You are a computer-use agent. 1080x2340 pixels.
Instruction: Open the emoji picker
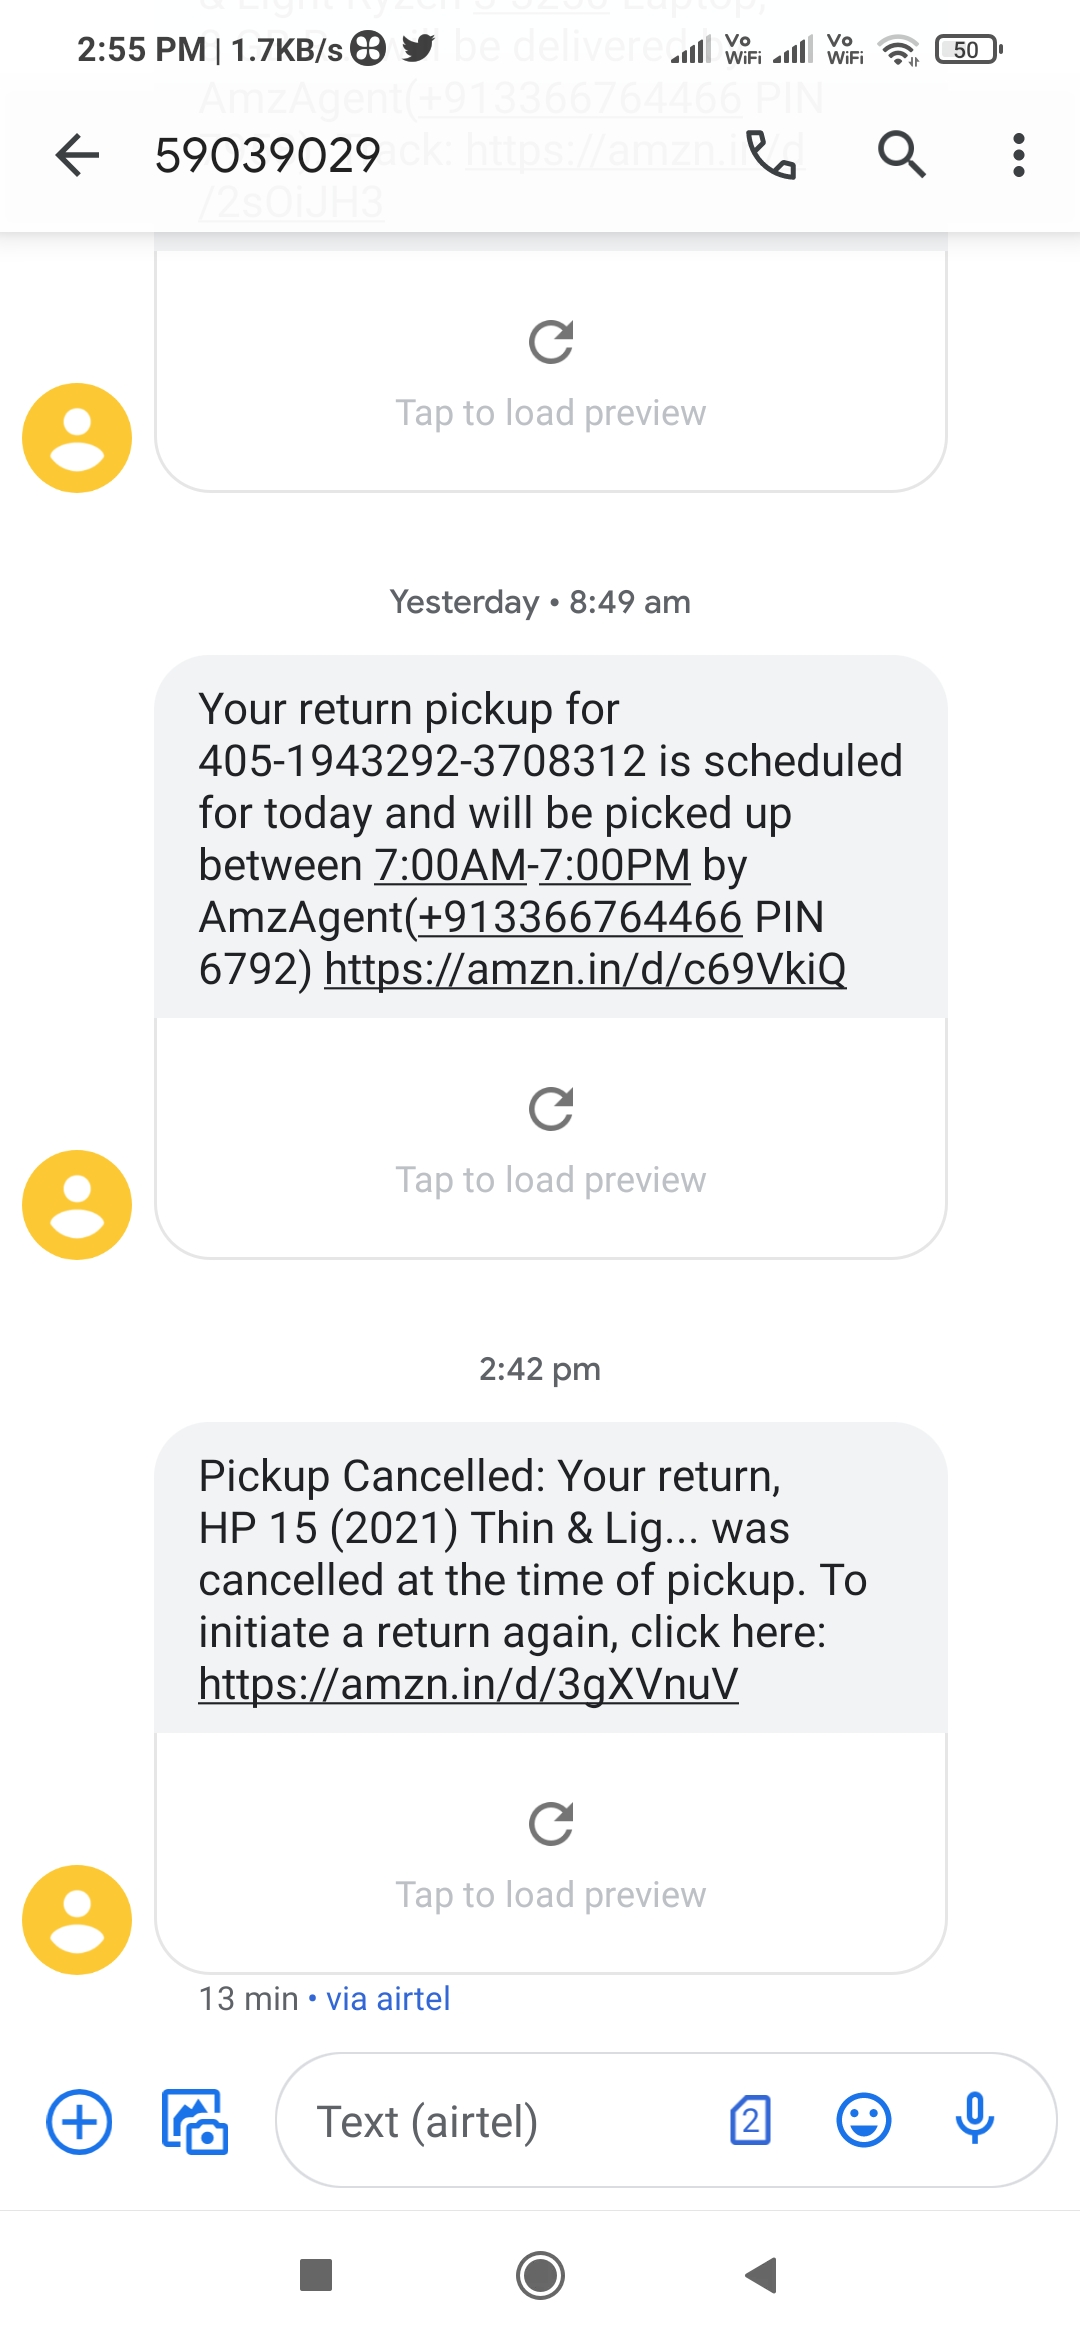coord(863,2121)
